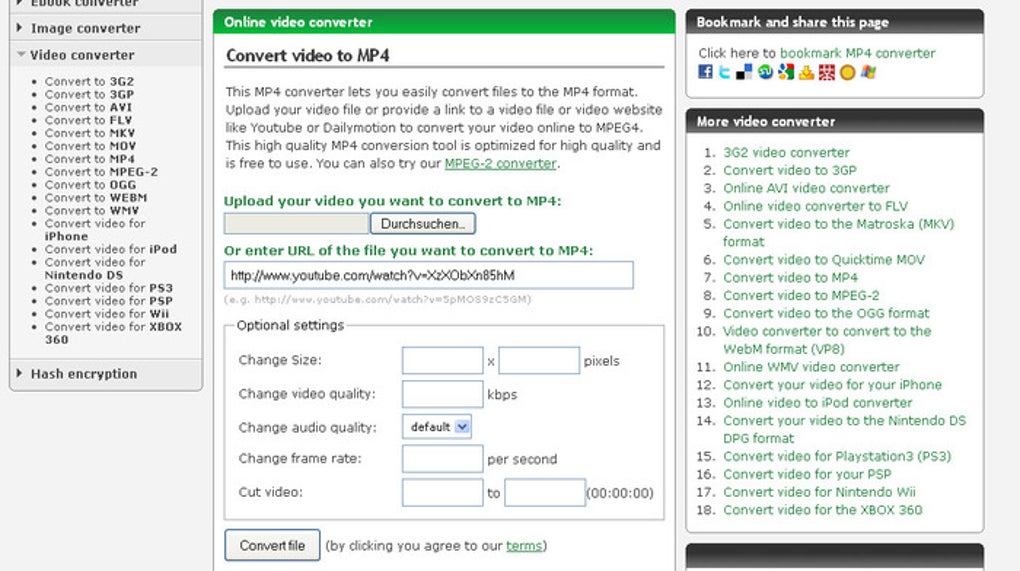Viewport: 1020px width, 571px height.
Task: Open Convert to MP4 in sidebar
Action: (90, 159)
